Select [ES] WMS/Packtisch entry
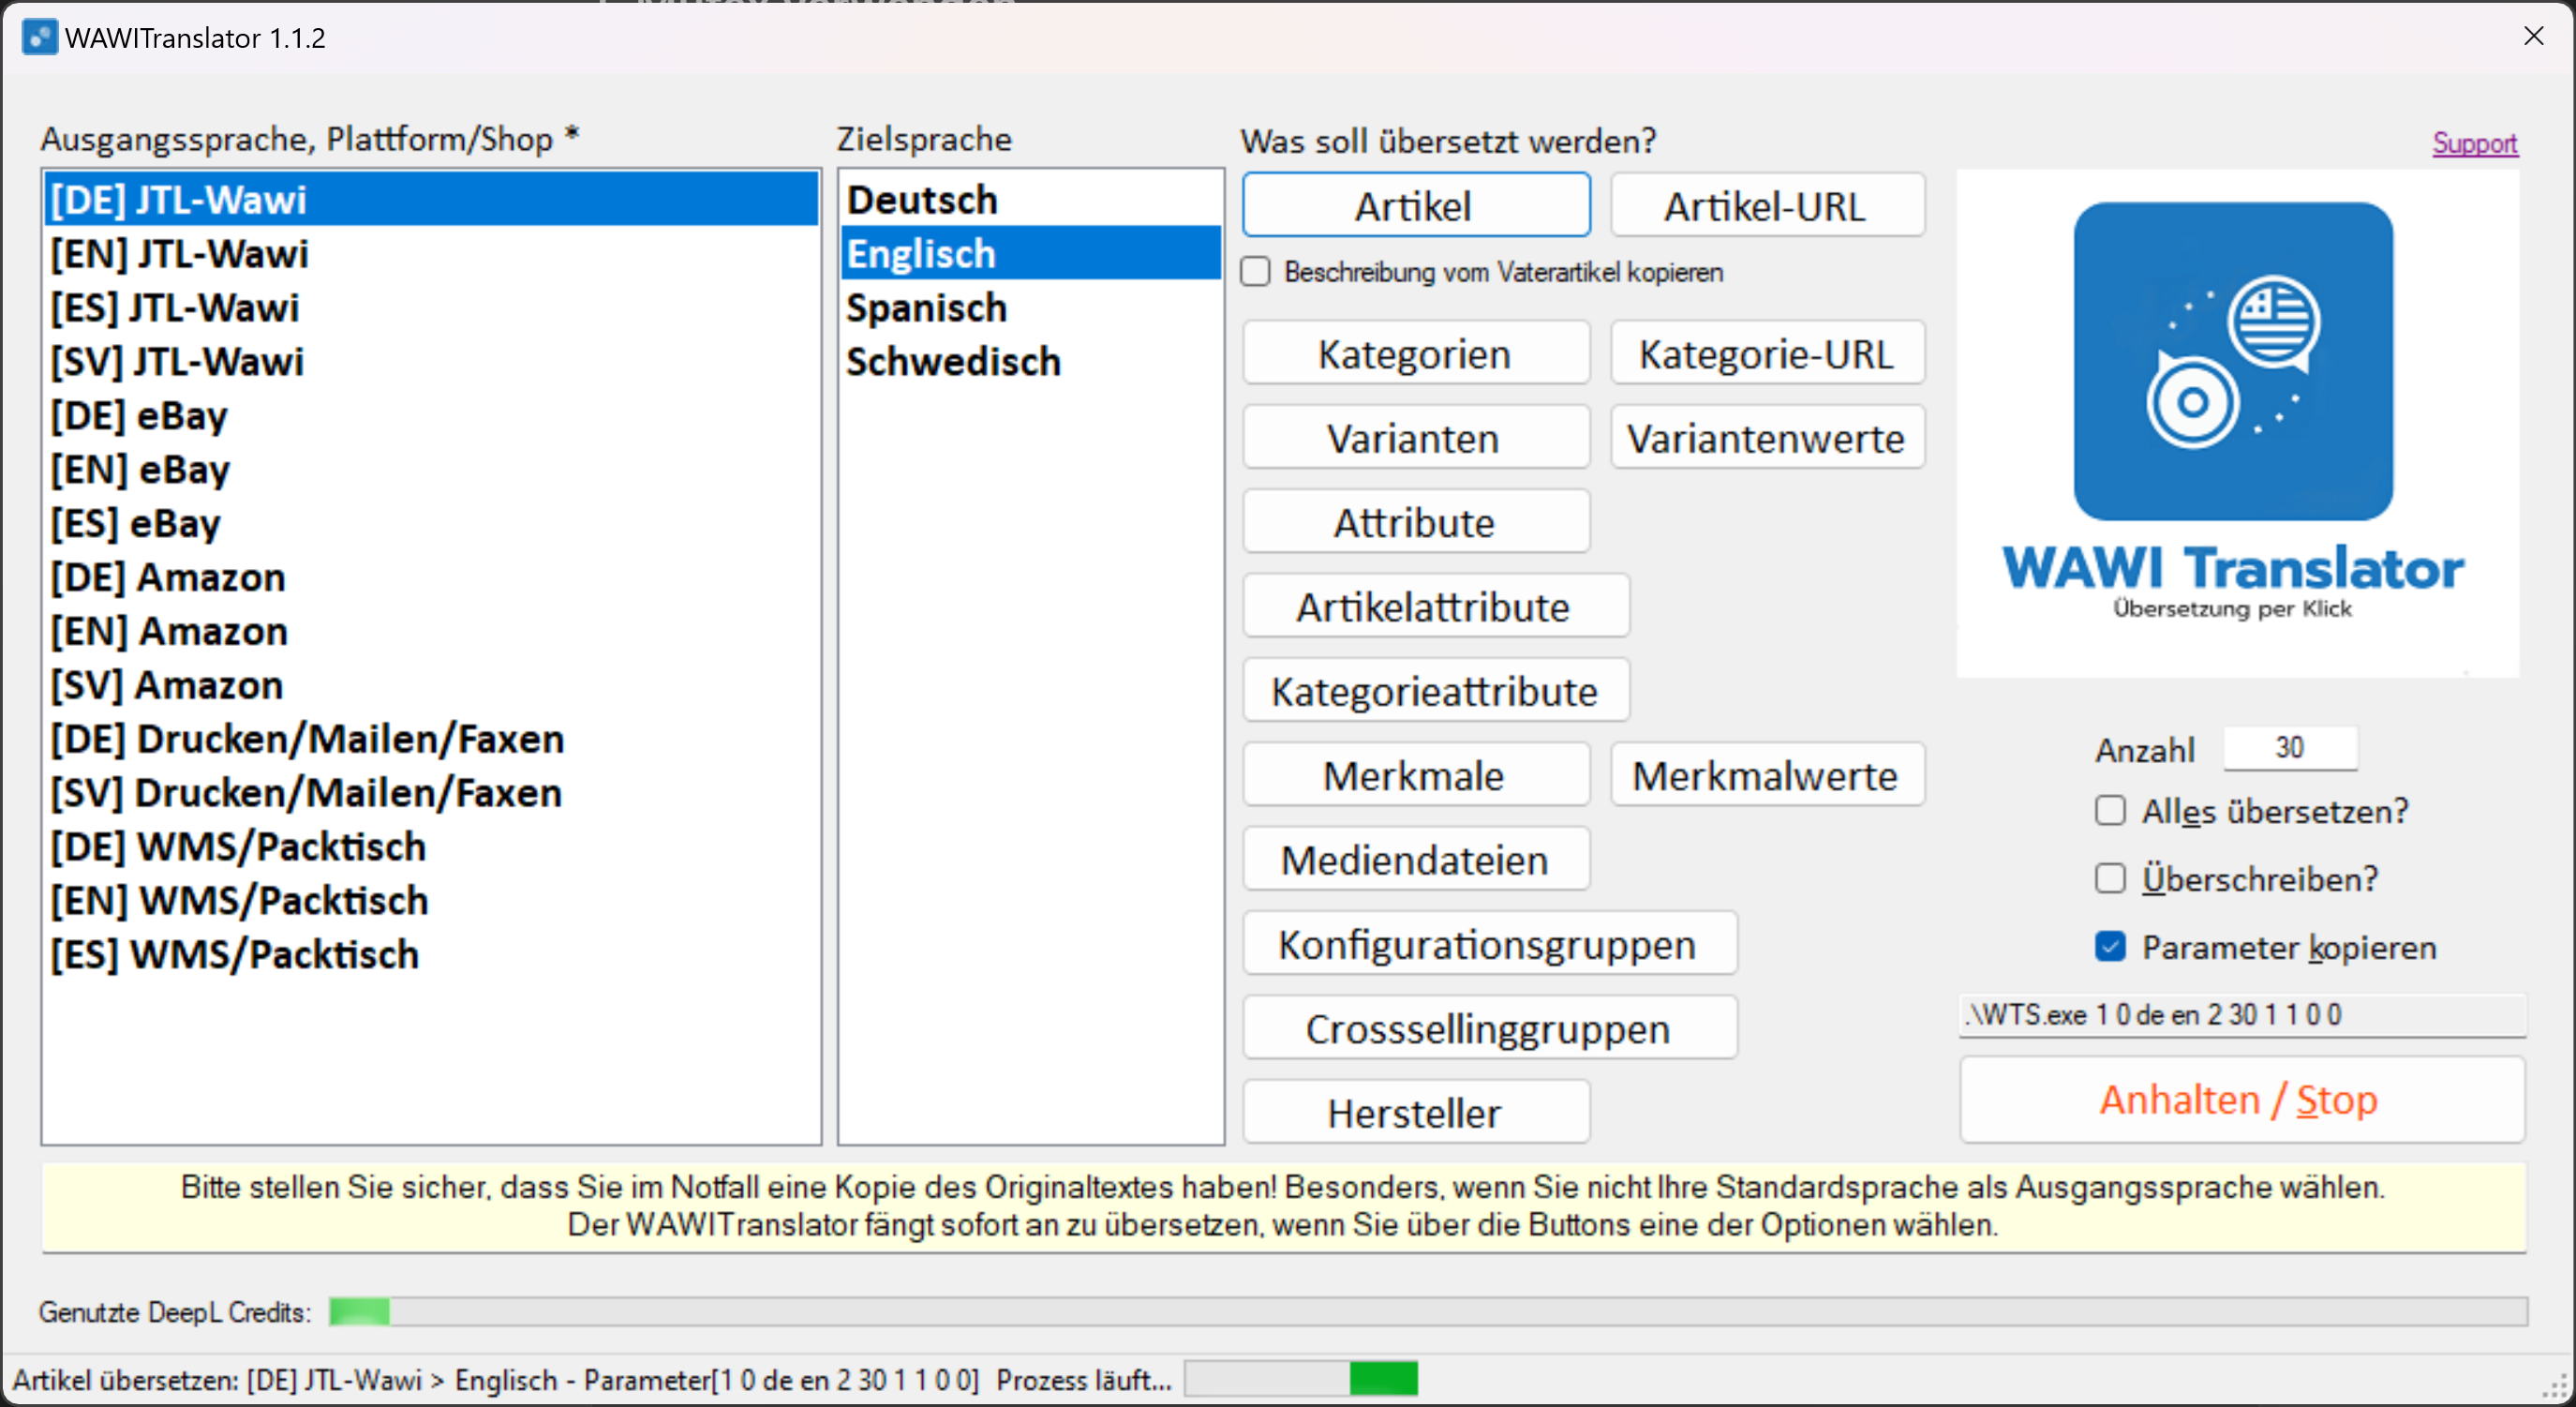Viewport: 2576px width, 1407px height. (x=432, y=955)
